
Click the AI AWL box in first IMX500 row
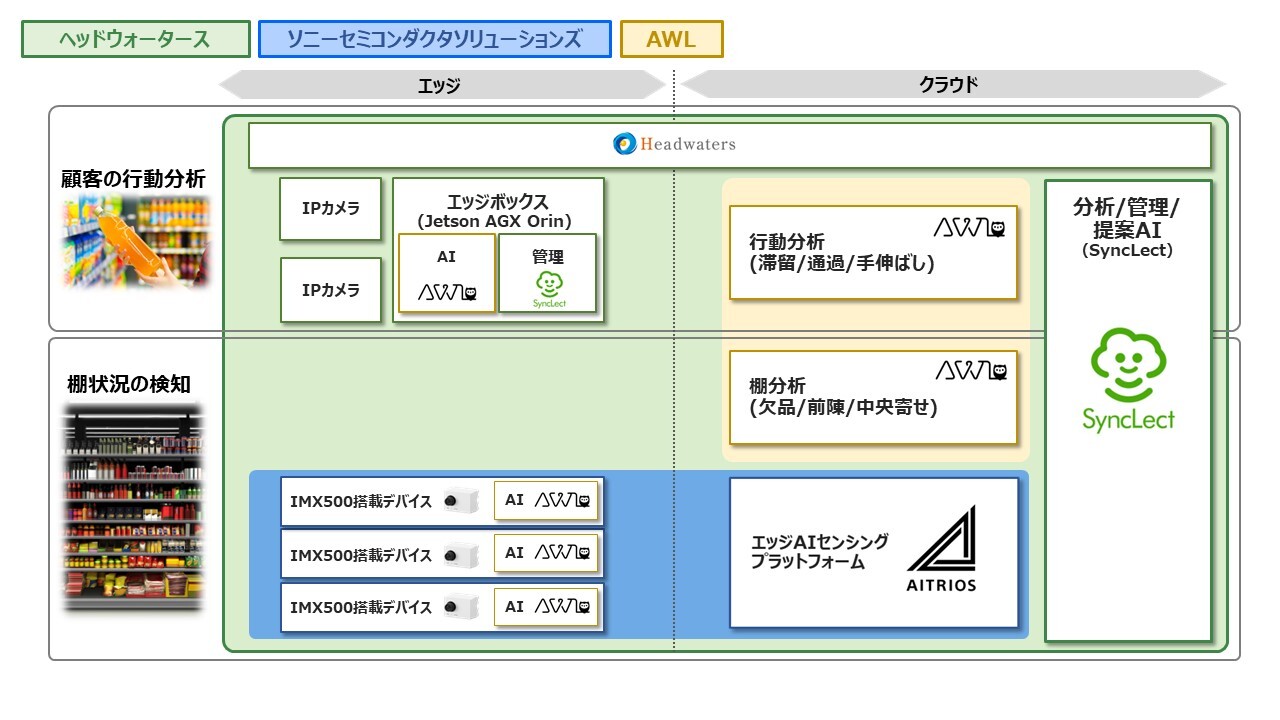tap(546, 500)
